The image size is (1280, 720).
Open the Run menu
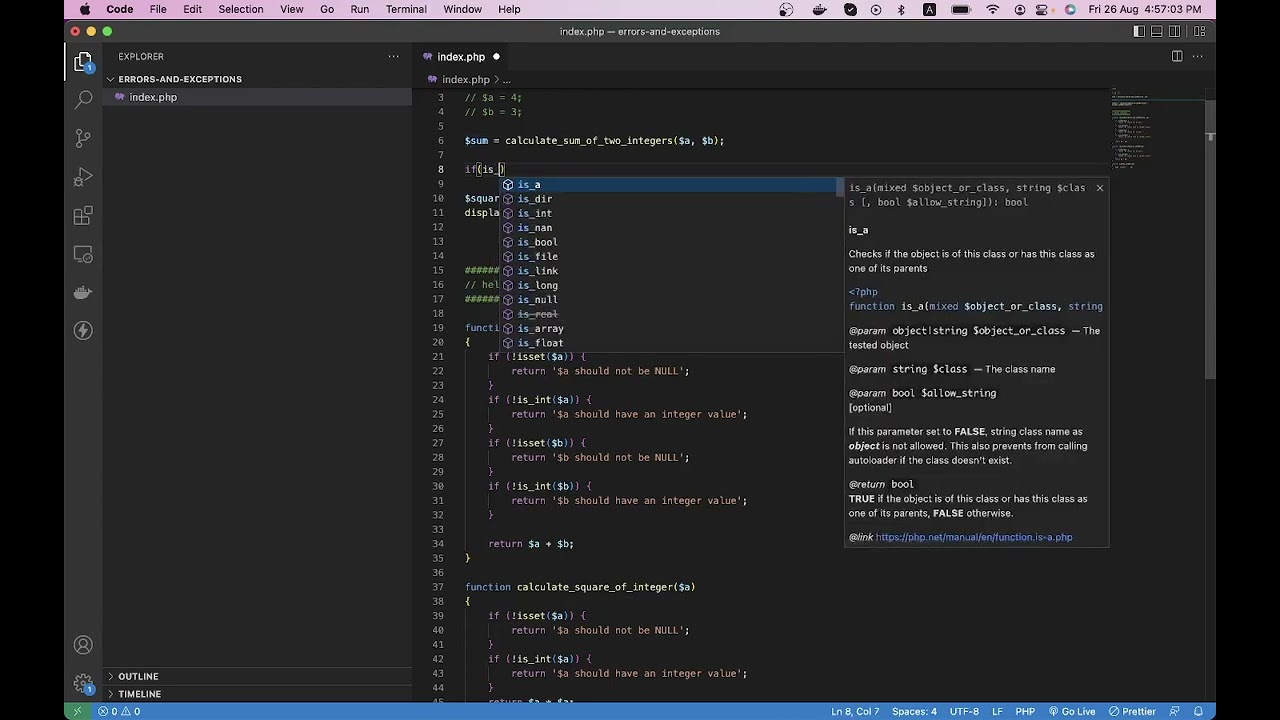coord(360,9)
